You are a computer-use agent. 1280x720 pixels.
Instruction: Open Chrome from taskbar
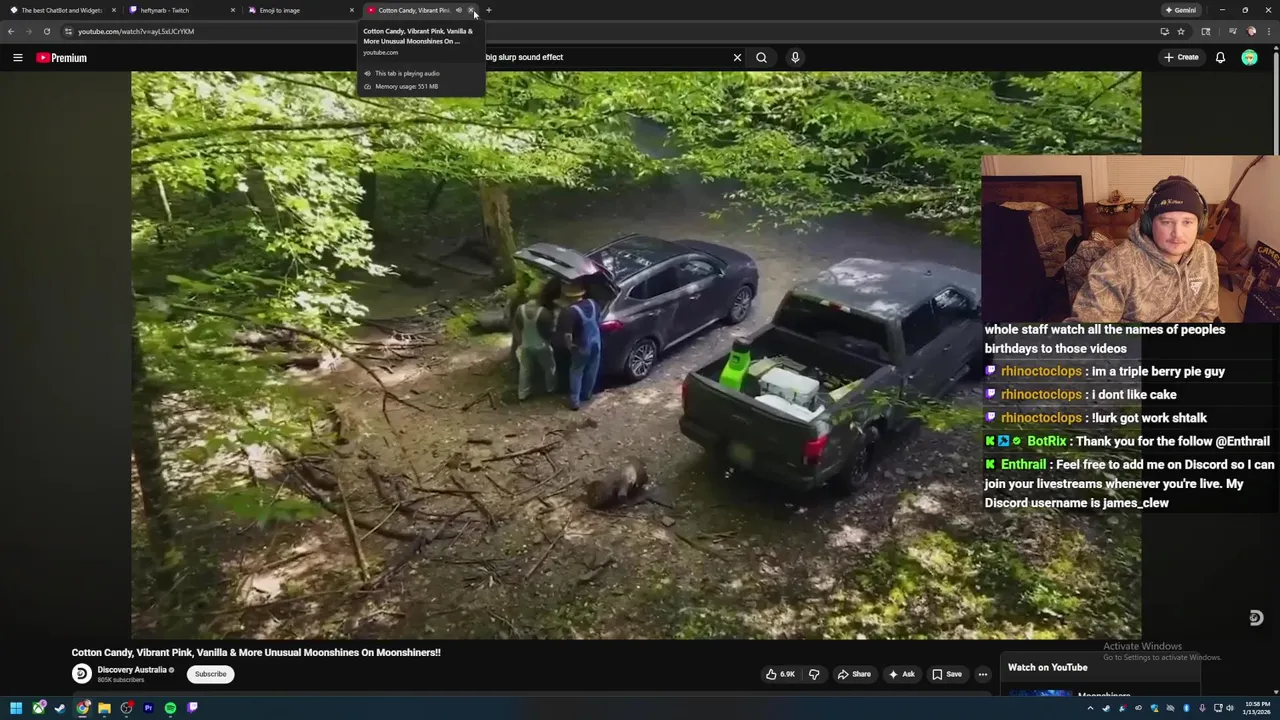point(82,708)
